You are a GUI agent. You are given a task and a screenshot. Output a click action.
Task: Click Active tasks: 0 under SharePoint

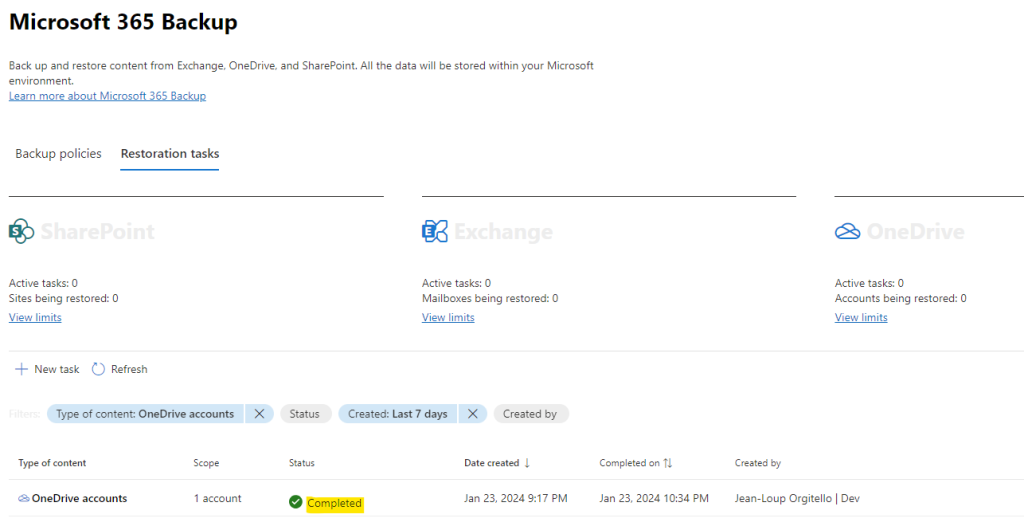click(x=43, y=283)
